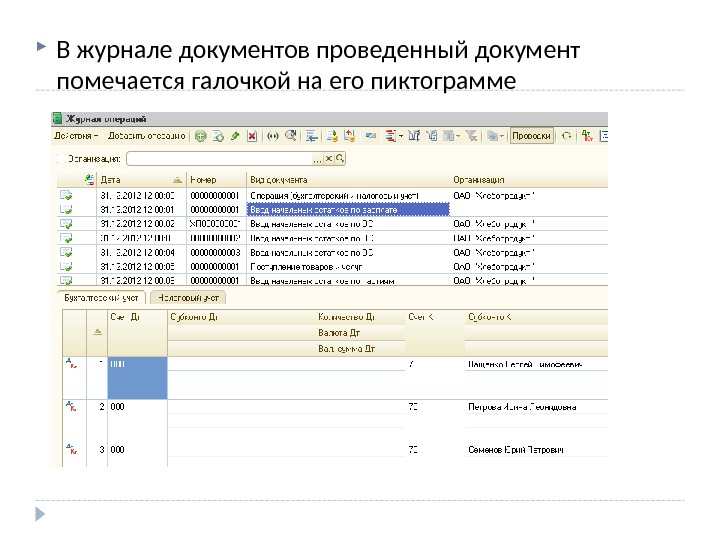720x540 pixels.
Task: Click the Добавить операцию button
Action: (146, 136)
